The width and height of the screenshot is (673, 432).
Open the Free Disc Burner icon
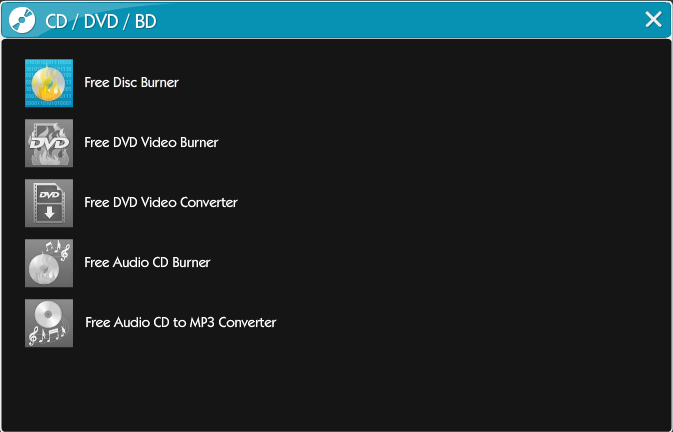[49, 83]
